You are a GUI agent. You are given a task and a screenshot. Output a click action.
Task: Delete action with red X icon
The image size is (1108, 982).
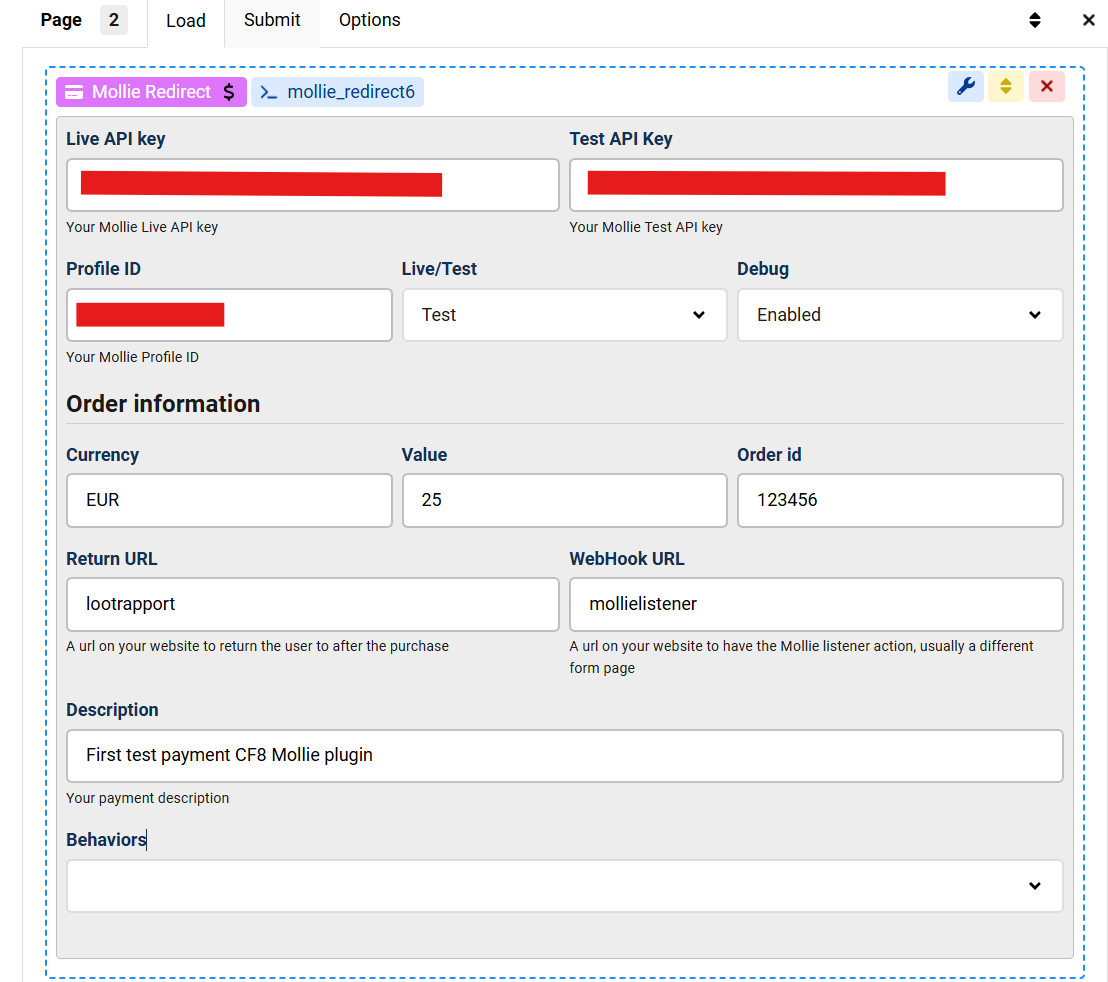(x=1046, y=87)
